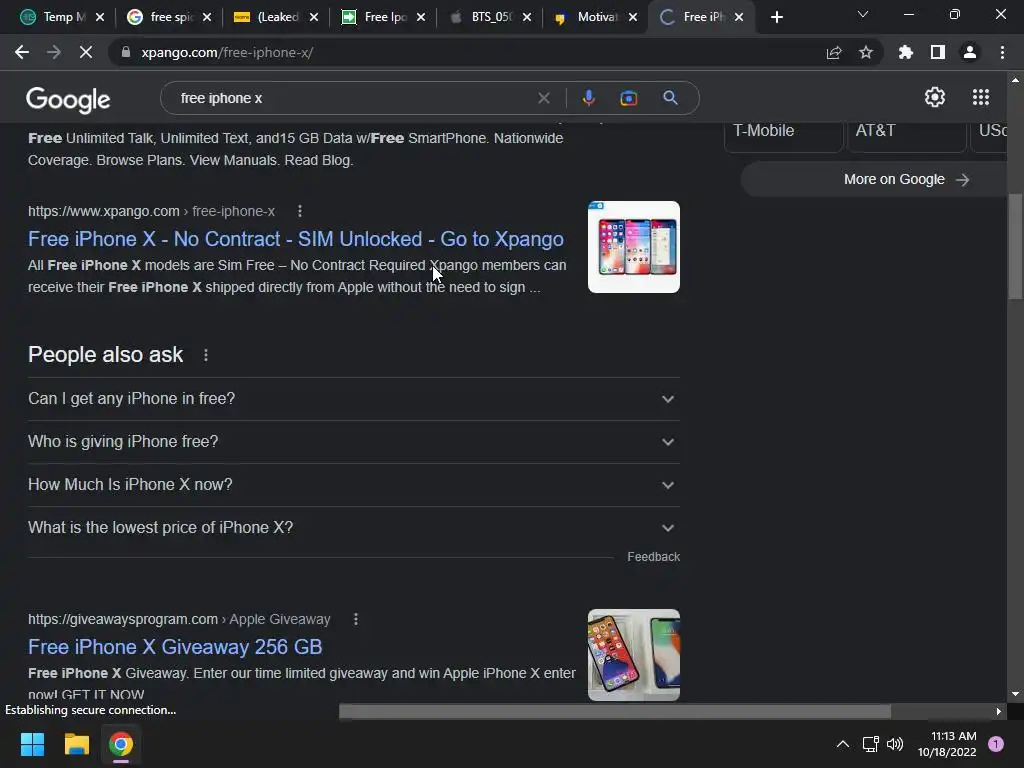Switch to the Motivat tab
This screenshot has width=1024, height=768.
click(x=590, y=17)
